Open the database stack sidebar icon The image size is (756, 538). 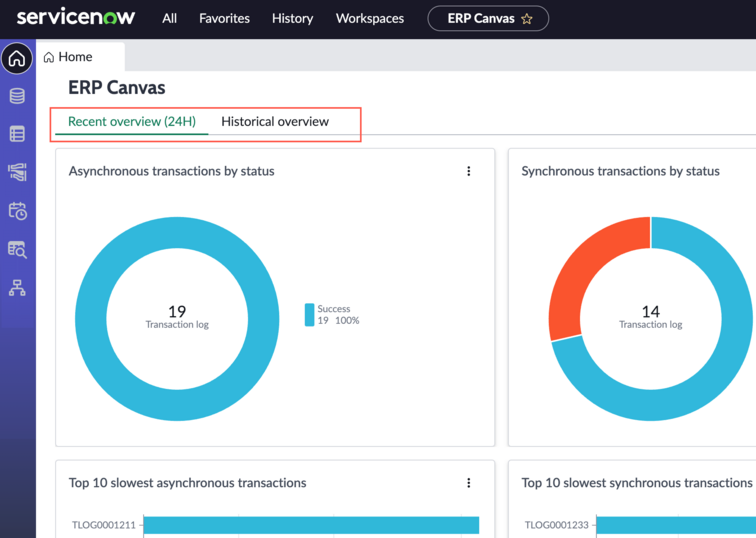coord(17,96)
